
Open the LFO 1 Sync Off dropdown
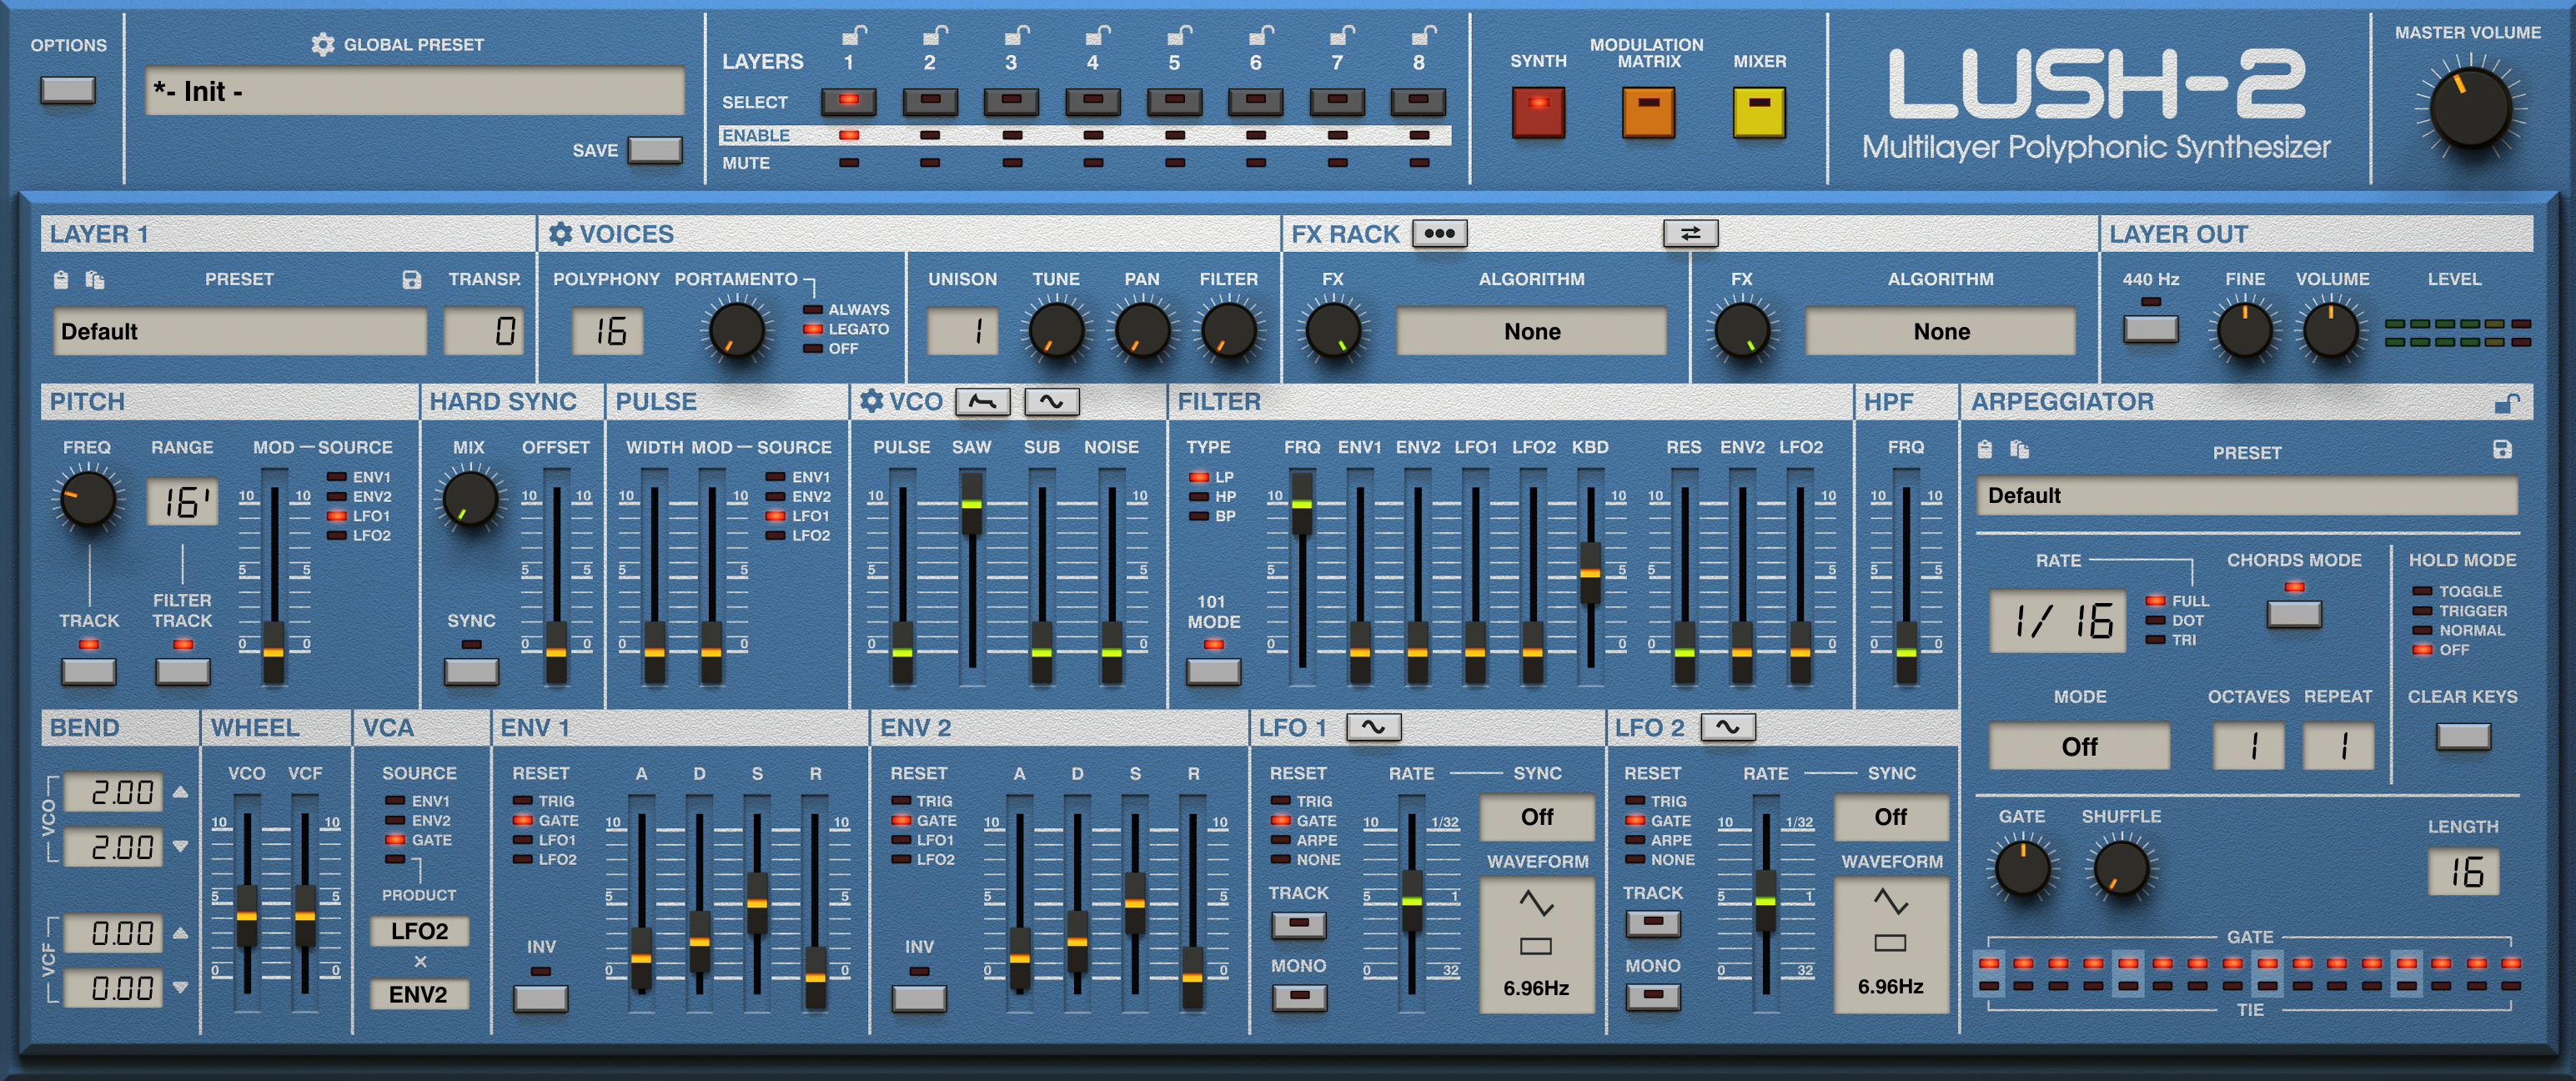1536,817
